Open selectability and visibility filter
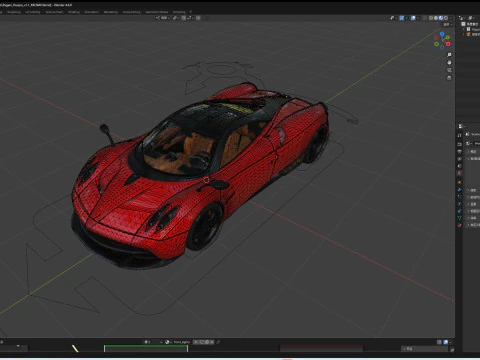The width and height of the screenshot is (480, 360). click(x=393, y=18)
